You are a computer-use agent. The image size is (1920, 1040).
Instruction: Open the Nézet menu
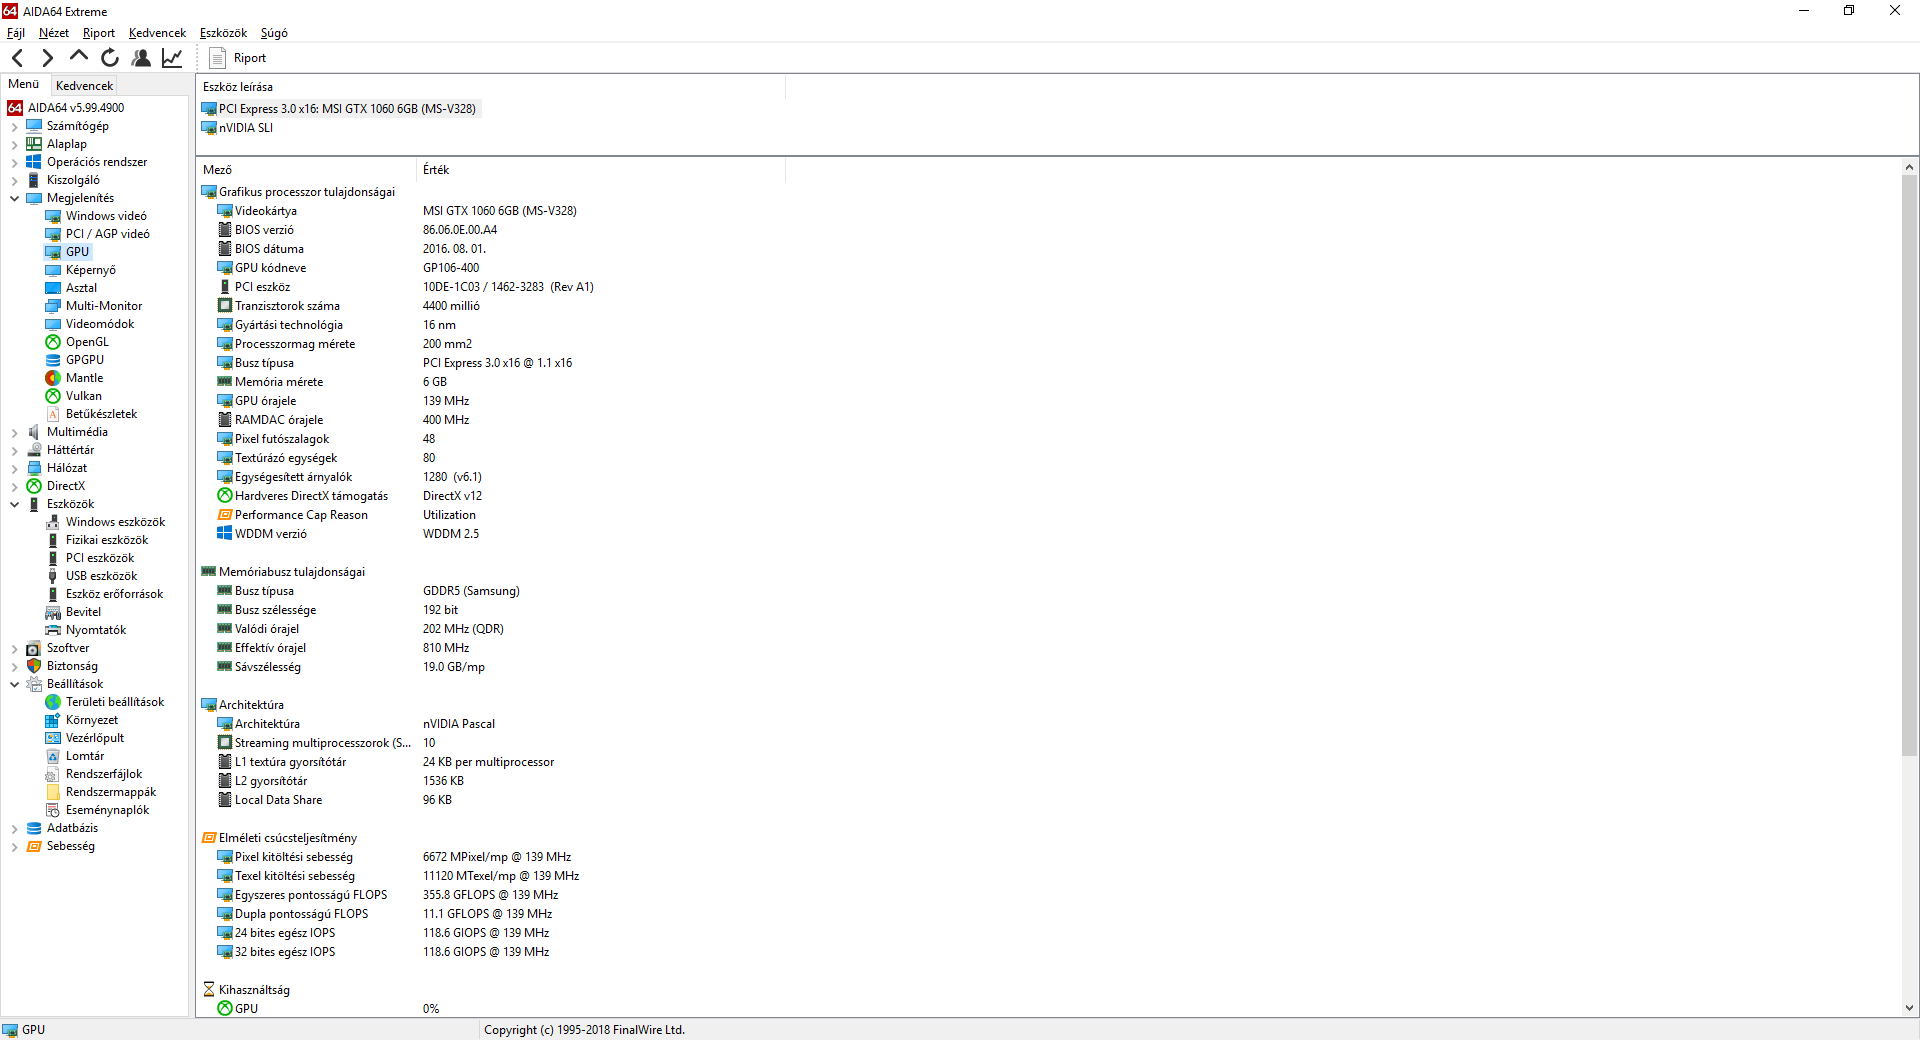coord(54,33)
